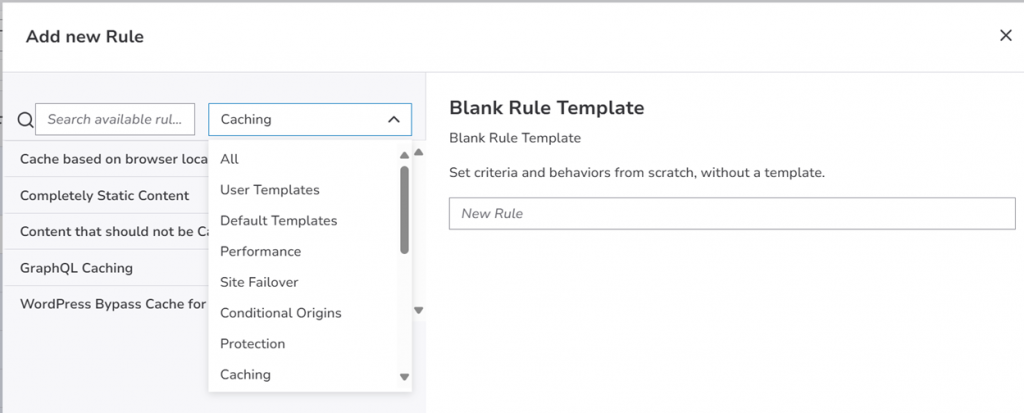Choose Site Failover category
The image size is (1024, 413).
tap(259, 283)
